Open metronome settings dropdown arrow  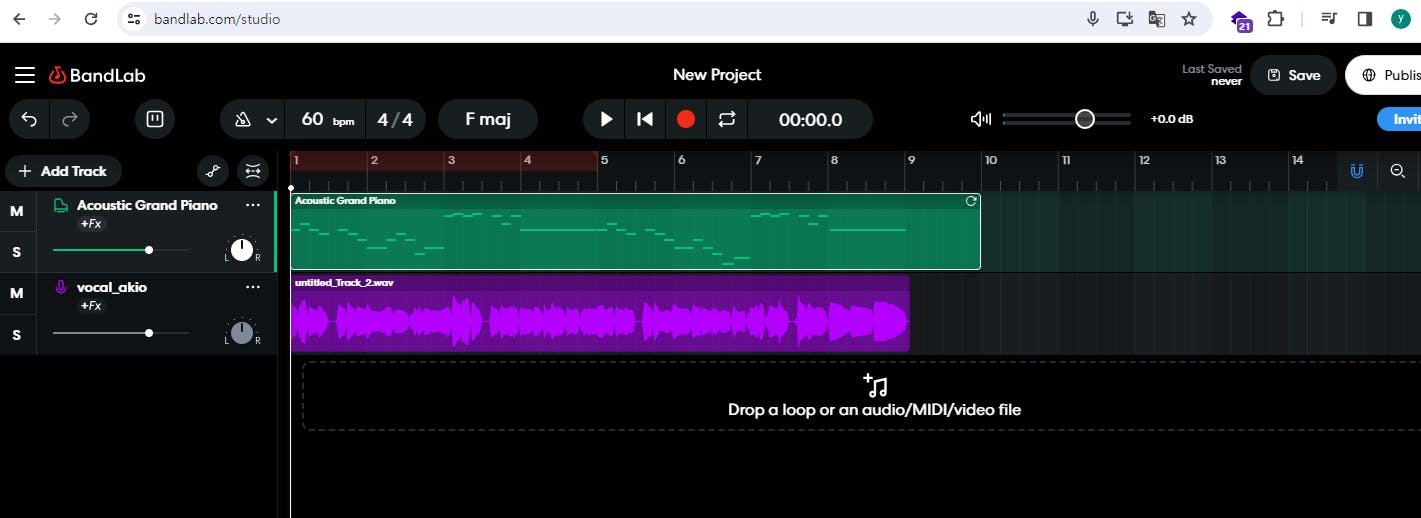point(271,120)
